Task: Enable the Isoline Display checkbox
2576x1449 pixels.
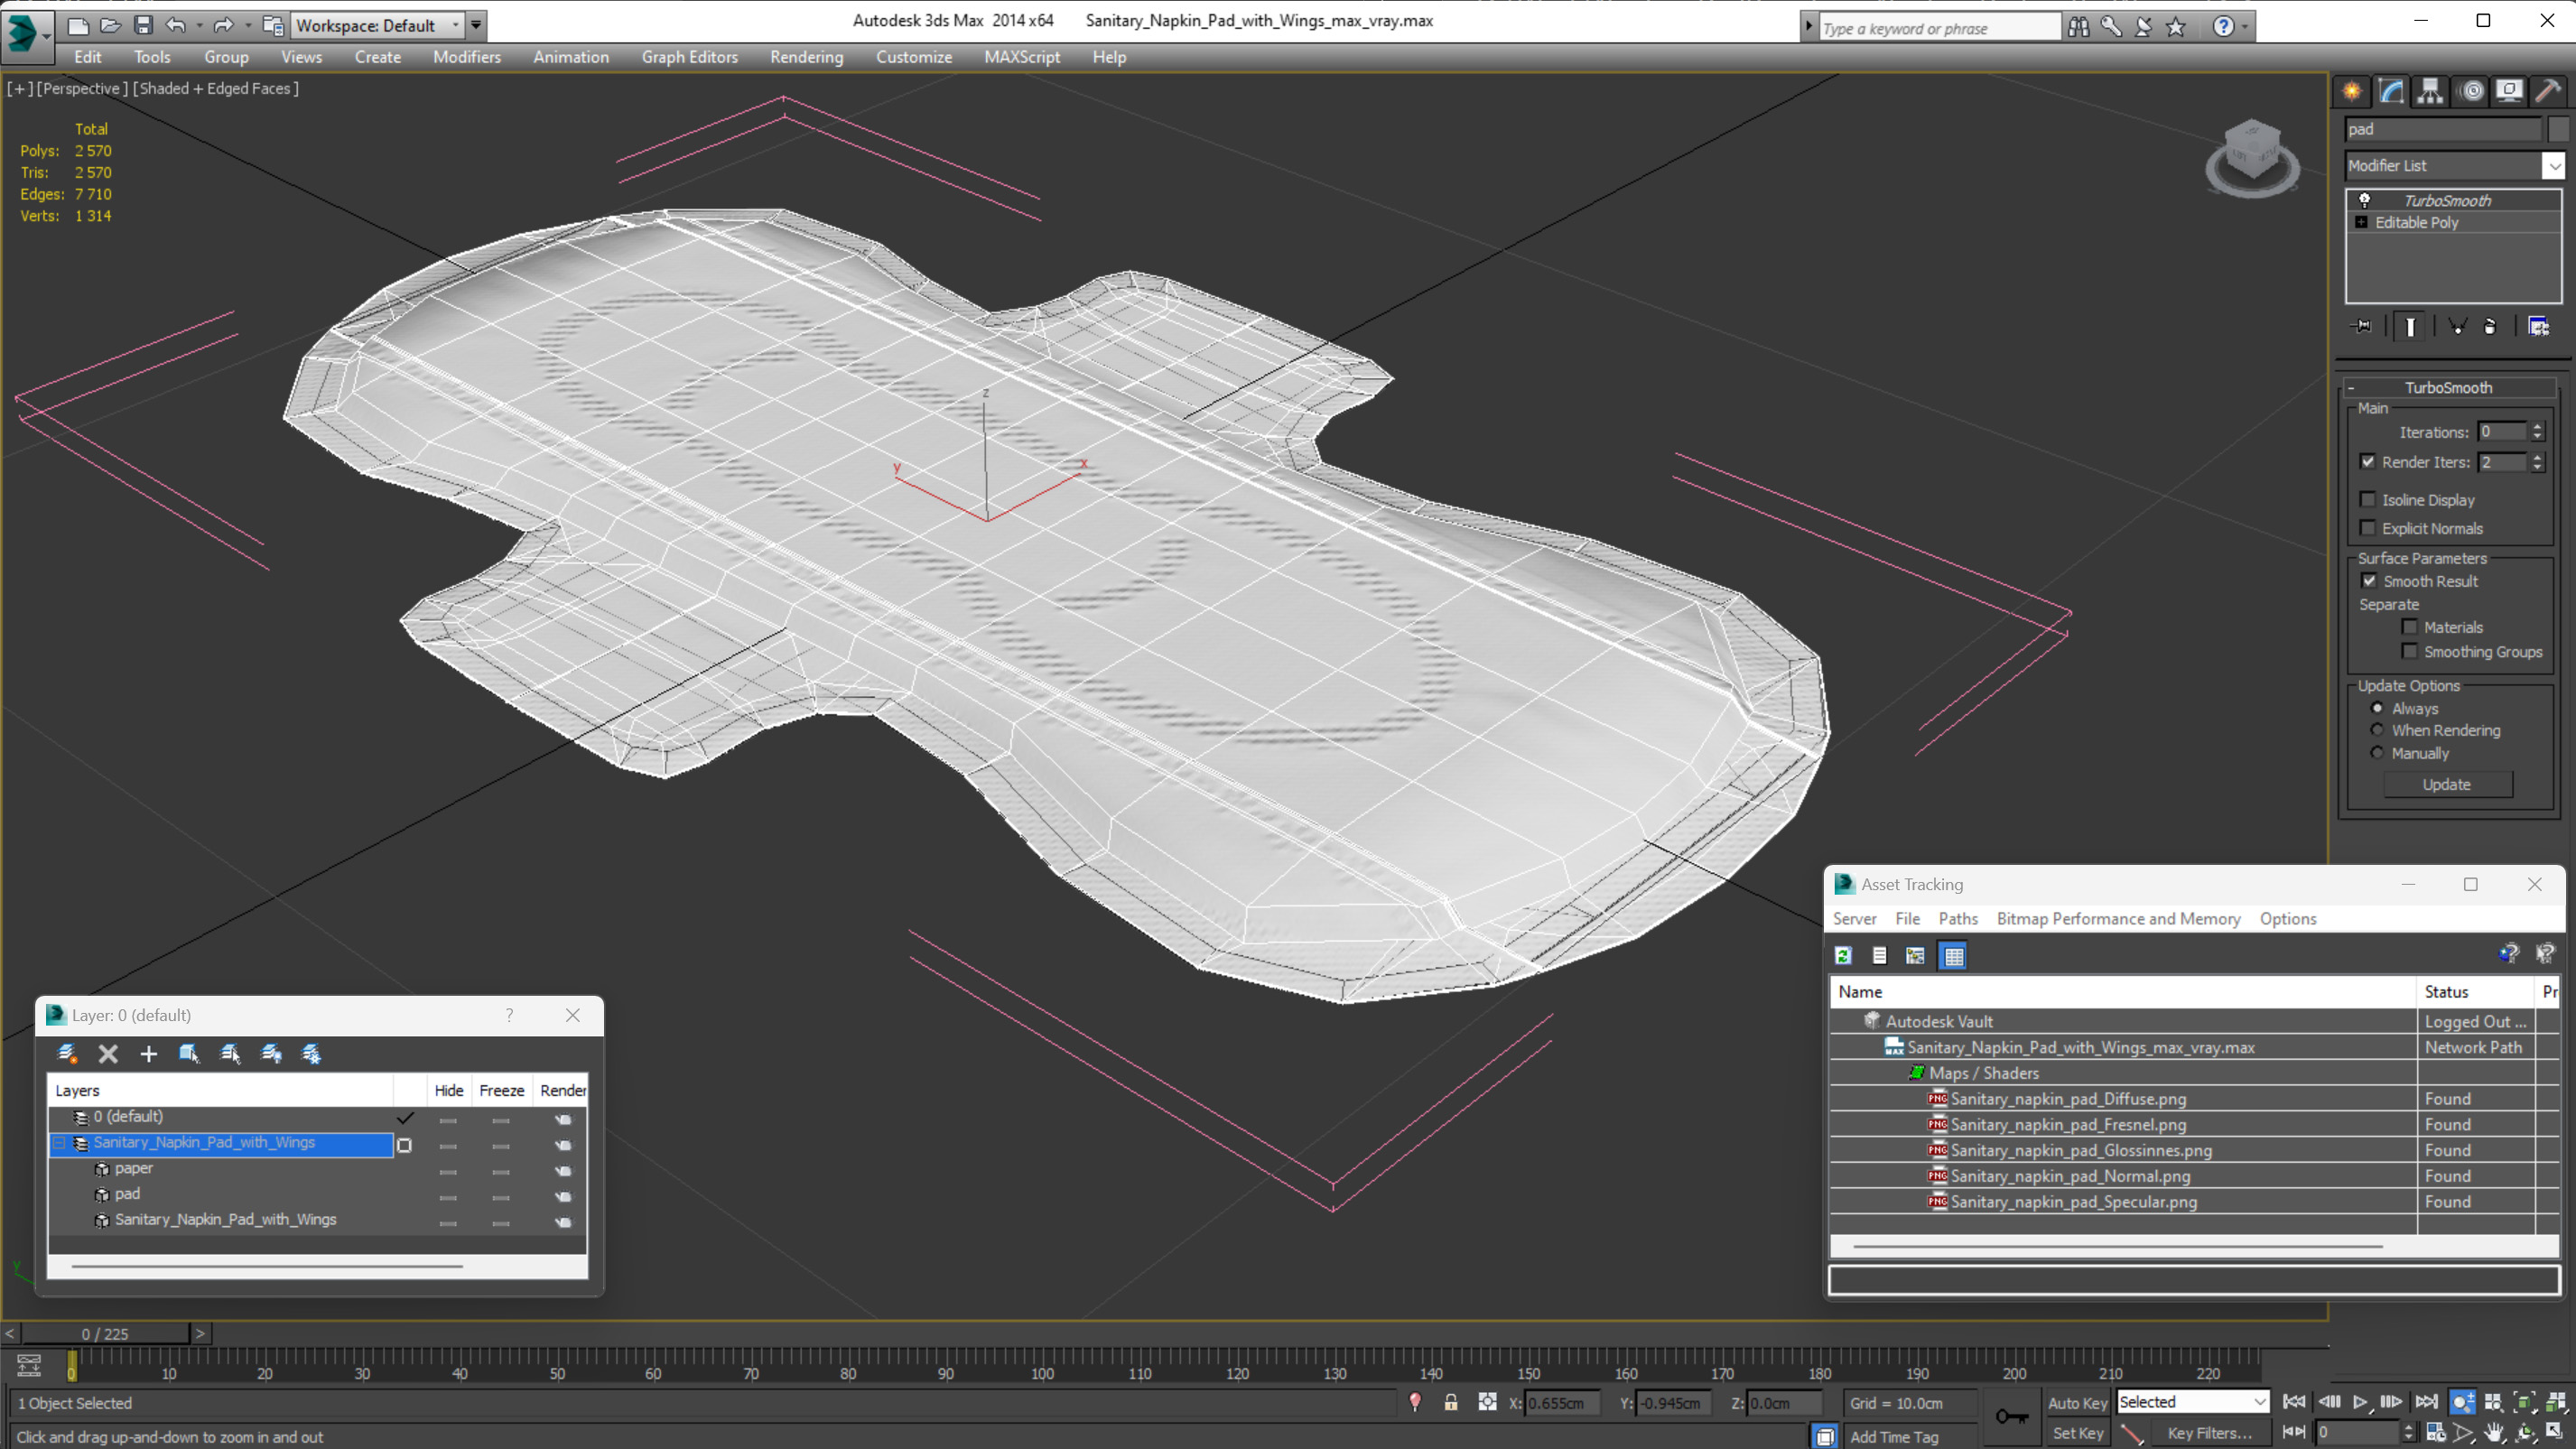Action: click(x=2367, y=499)
